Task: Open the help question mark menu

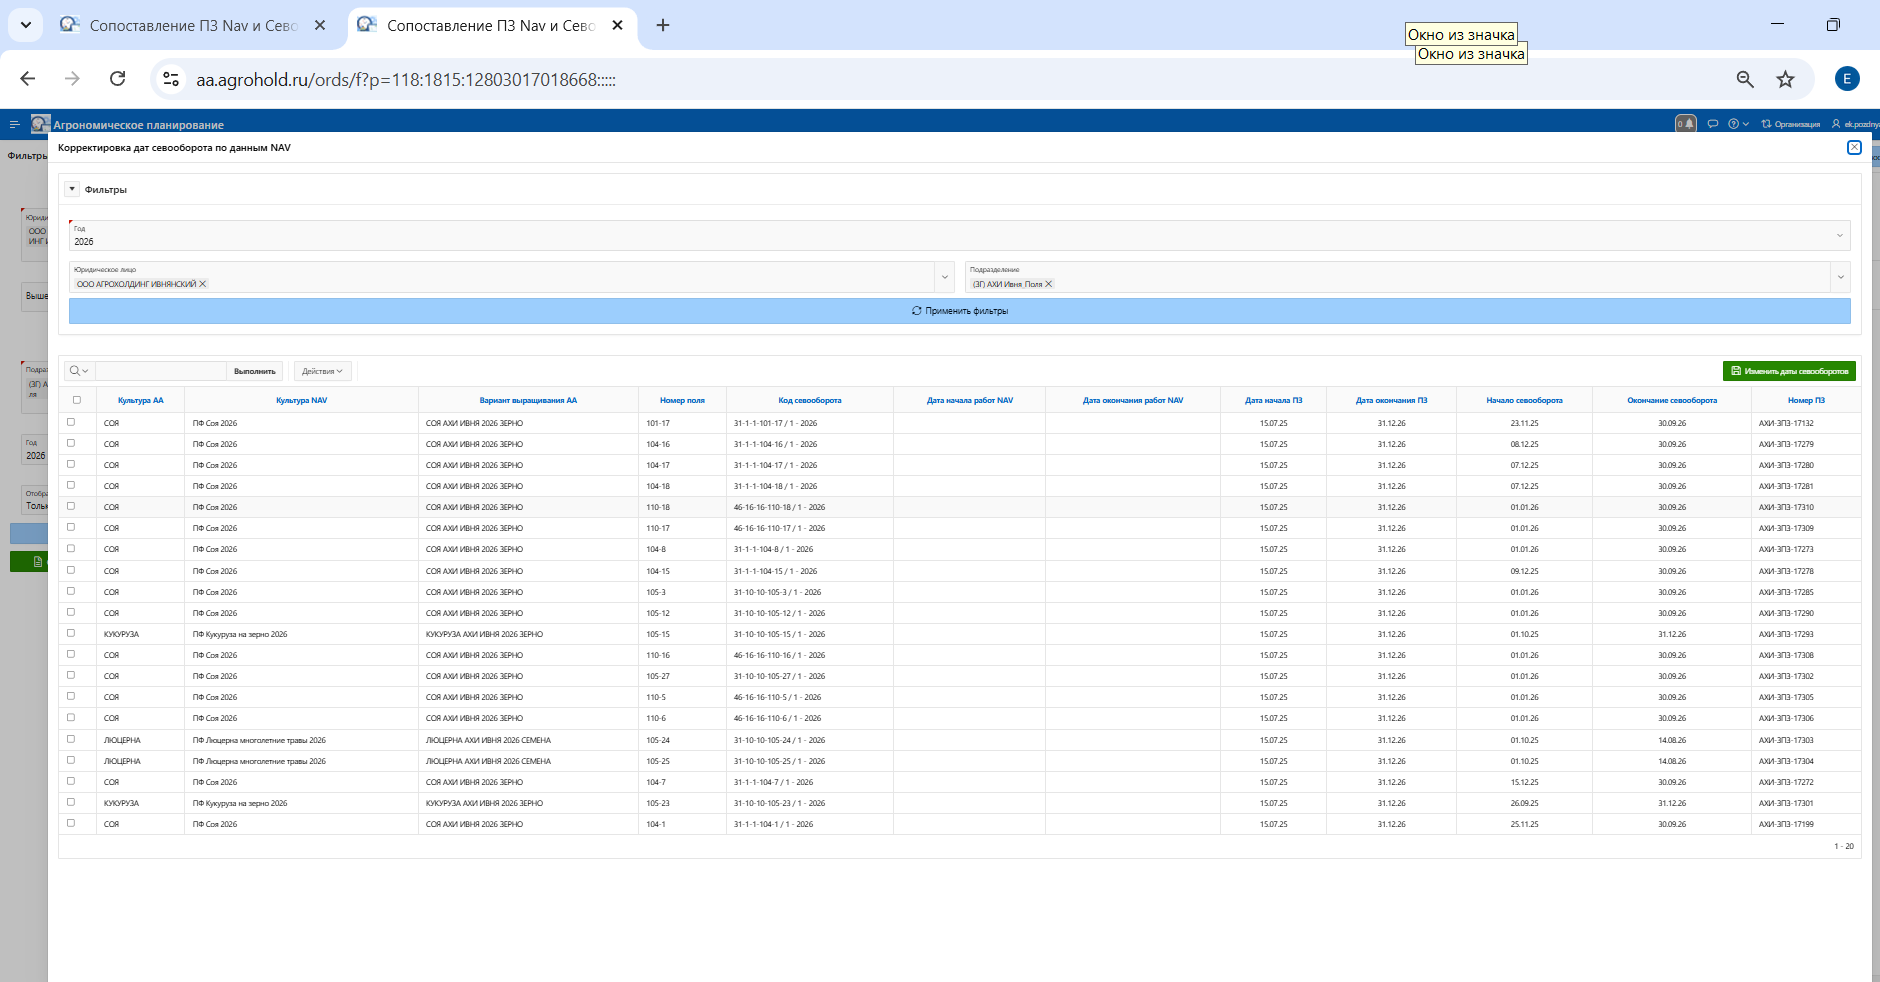Action: [x=1735, y=124]
